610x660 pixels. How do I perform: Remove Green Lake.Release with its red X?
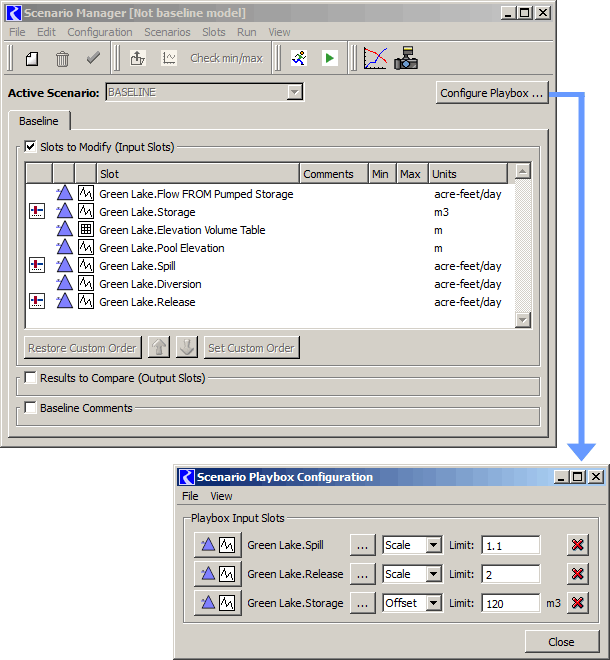pos(578,574)
